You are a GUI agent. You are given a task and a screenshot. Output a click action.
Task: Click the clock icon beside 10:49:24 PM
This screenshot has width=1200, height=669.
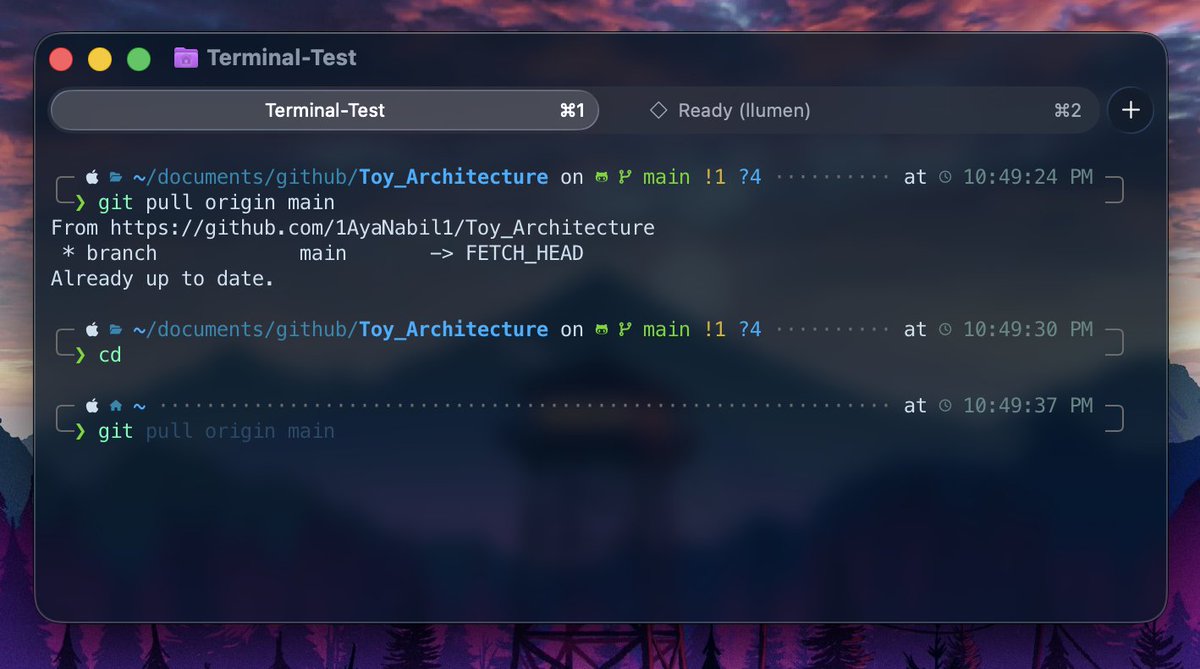pyautogui.click(x=946, y=177)
